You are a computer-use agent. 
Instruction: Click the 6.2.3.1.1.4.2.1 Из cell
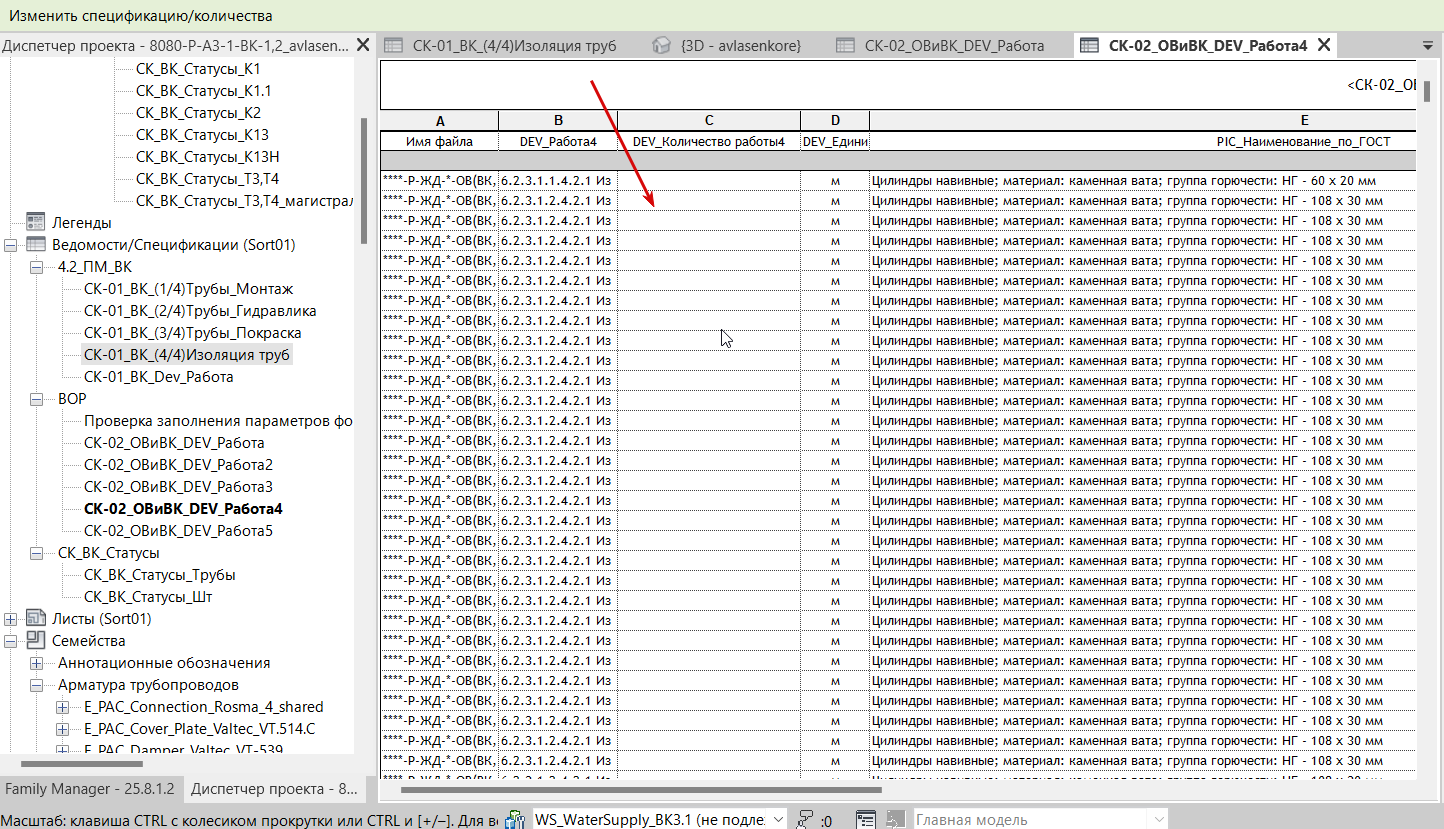(558, 181)
